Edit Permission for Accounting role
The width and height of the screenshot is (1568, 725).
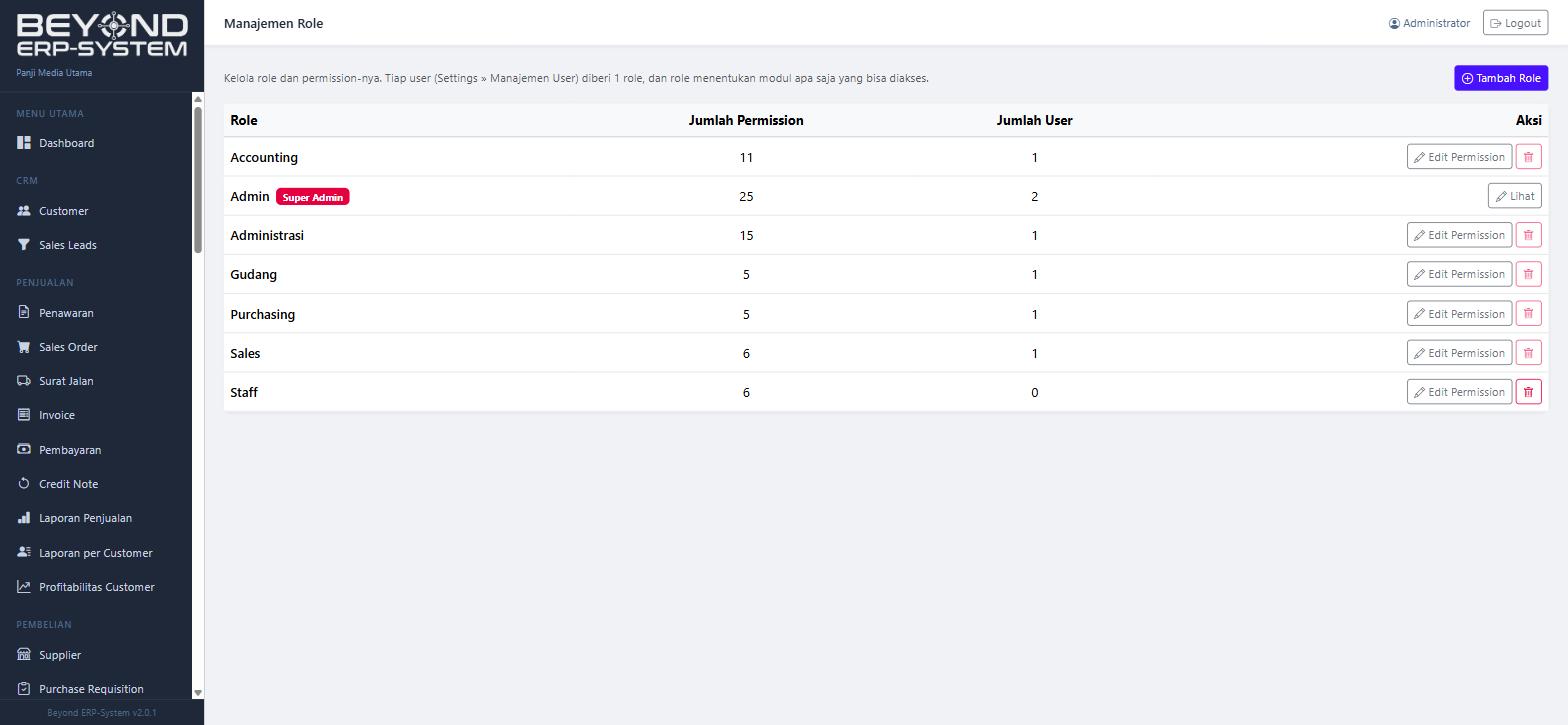[1459, 157]
